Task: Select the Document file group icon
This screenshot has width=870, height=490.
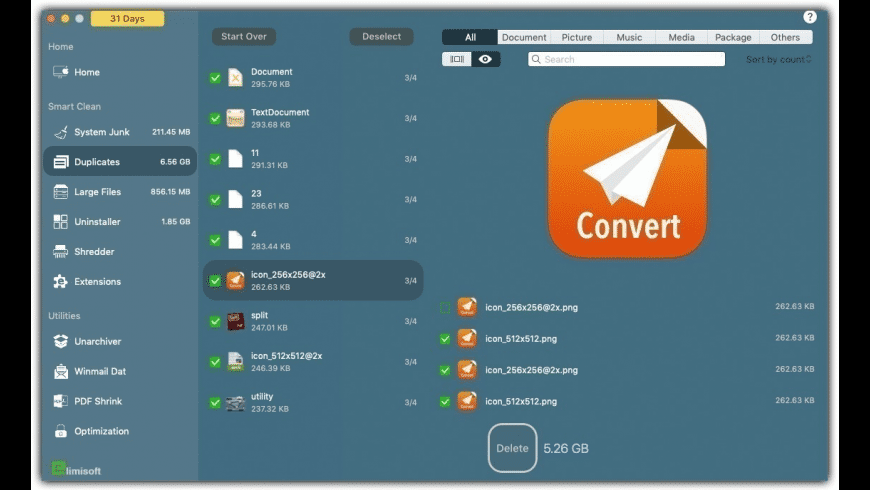Action: click(235, 78)
